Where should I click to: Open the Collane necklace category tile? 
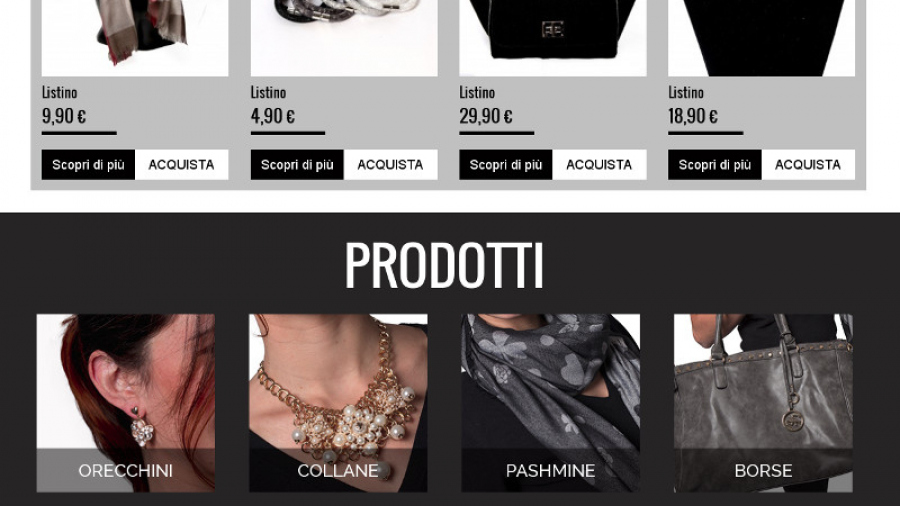pos(338,403)
